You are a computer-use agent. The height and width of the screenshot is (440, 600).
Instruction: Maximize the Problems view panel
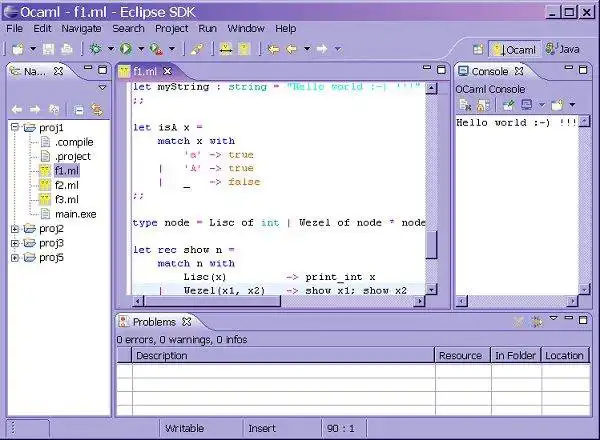(583, 320)
